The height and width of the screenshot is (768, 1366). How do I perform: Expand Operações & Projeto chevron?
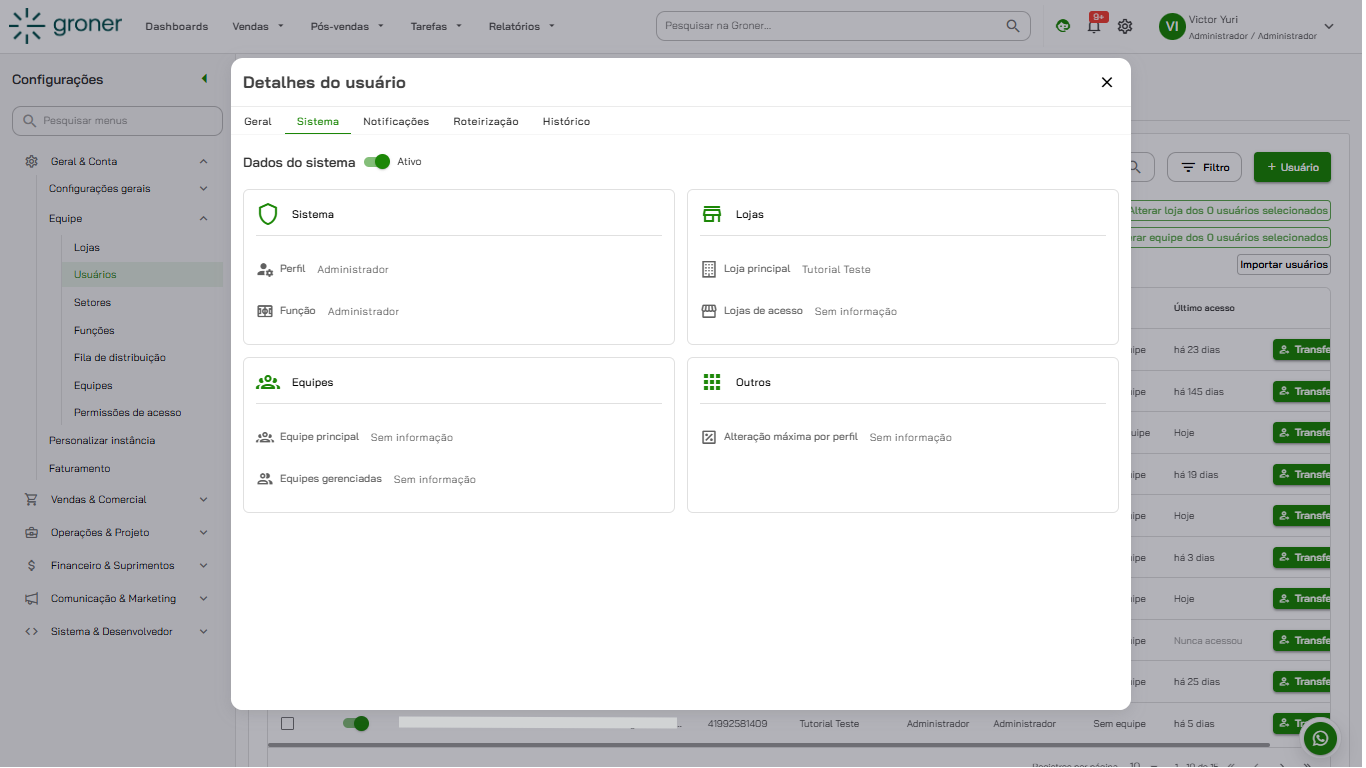(x=203, y=532)
